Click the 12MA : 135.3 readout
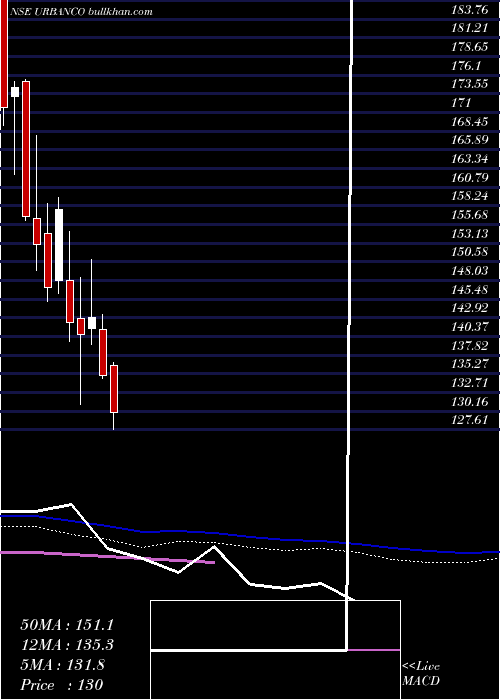This screenshot has height=700, width=500. click(67, 645)
